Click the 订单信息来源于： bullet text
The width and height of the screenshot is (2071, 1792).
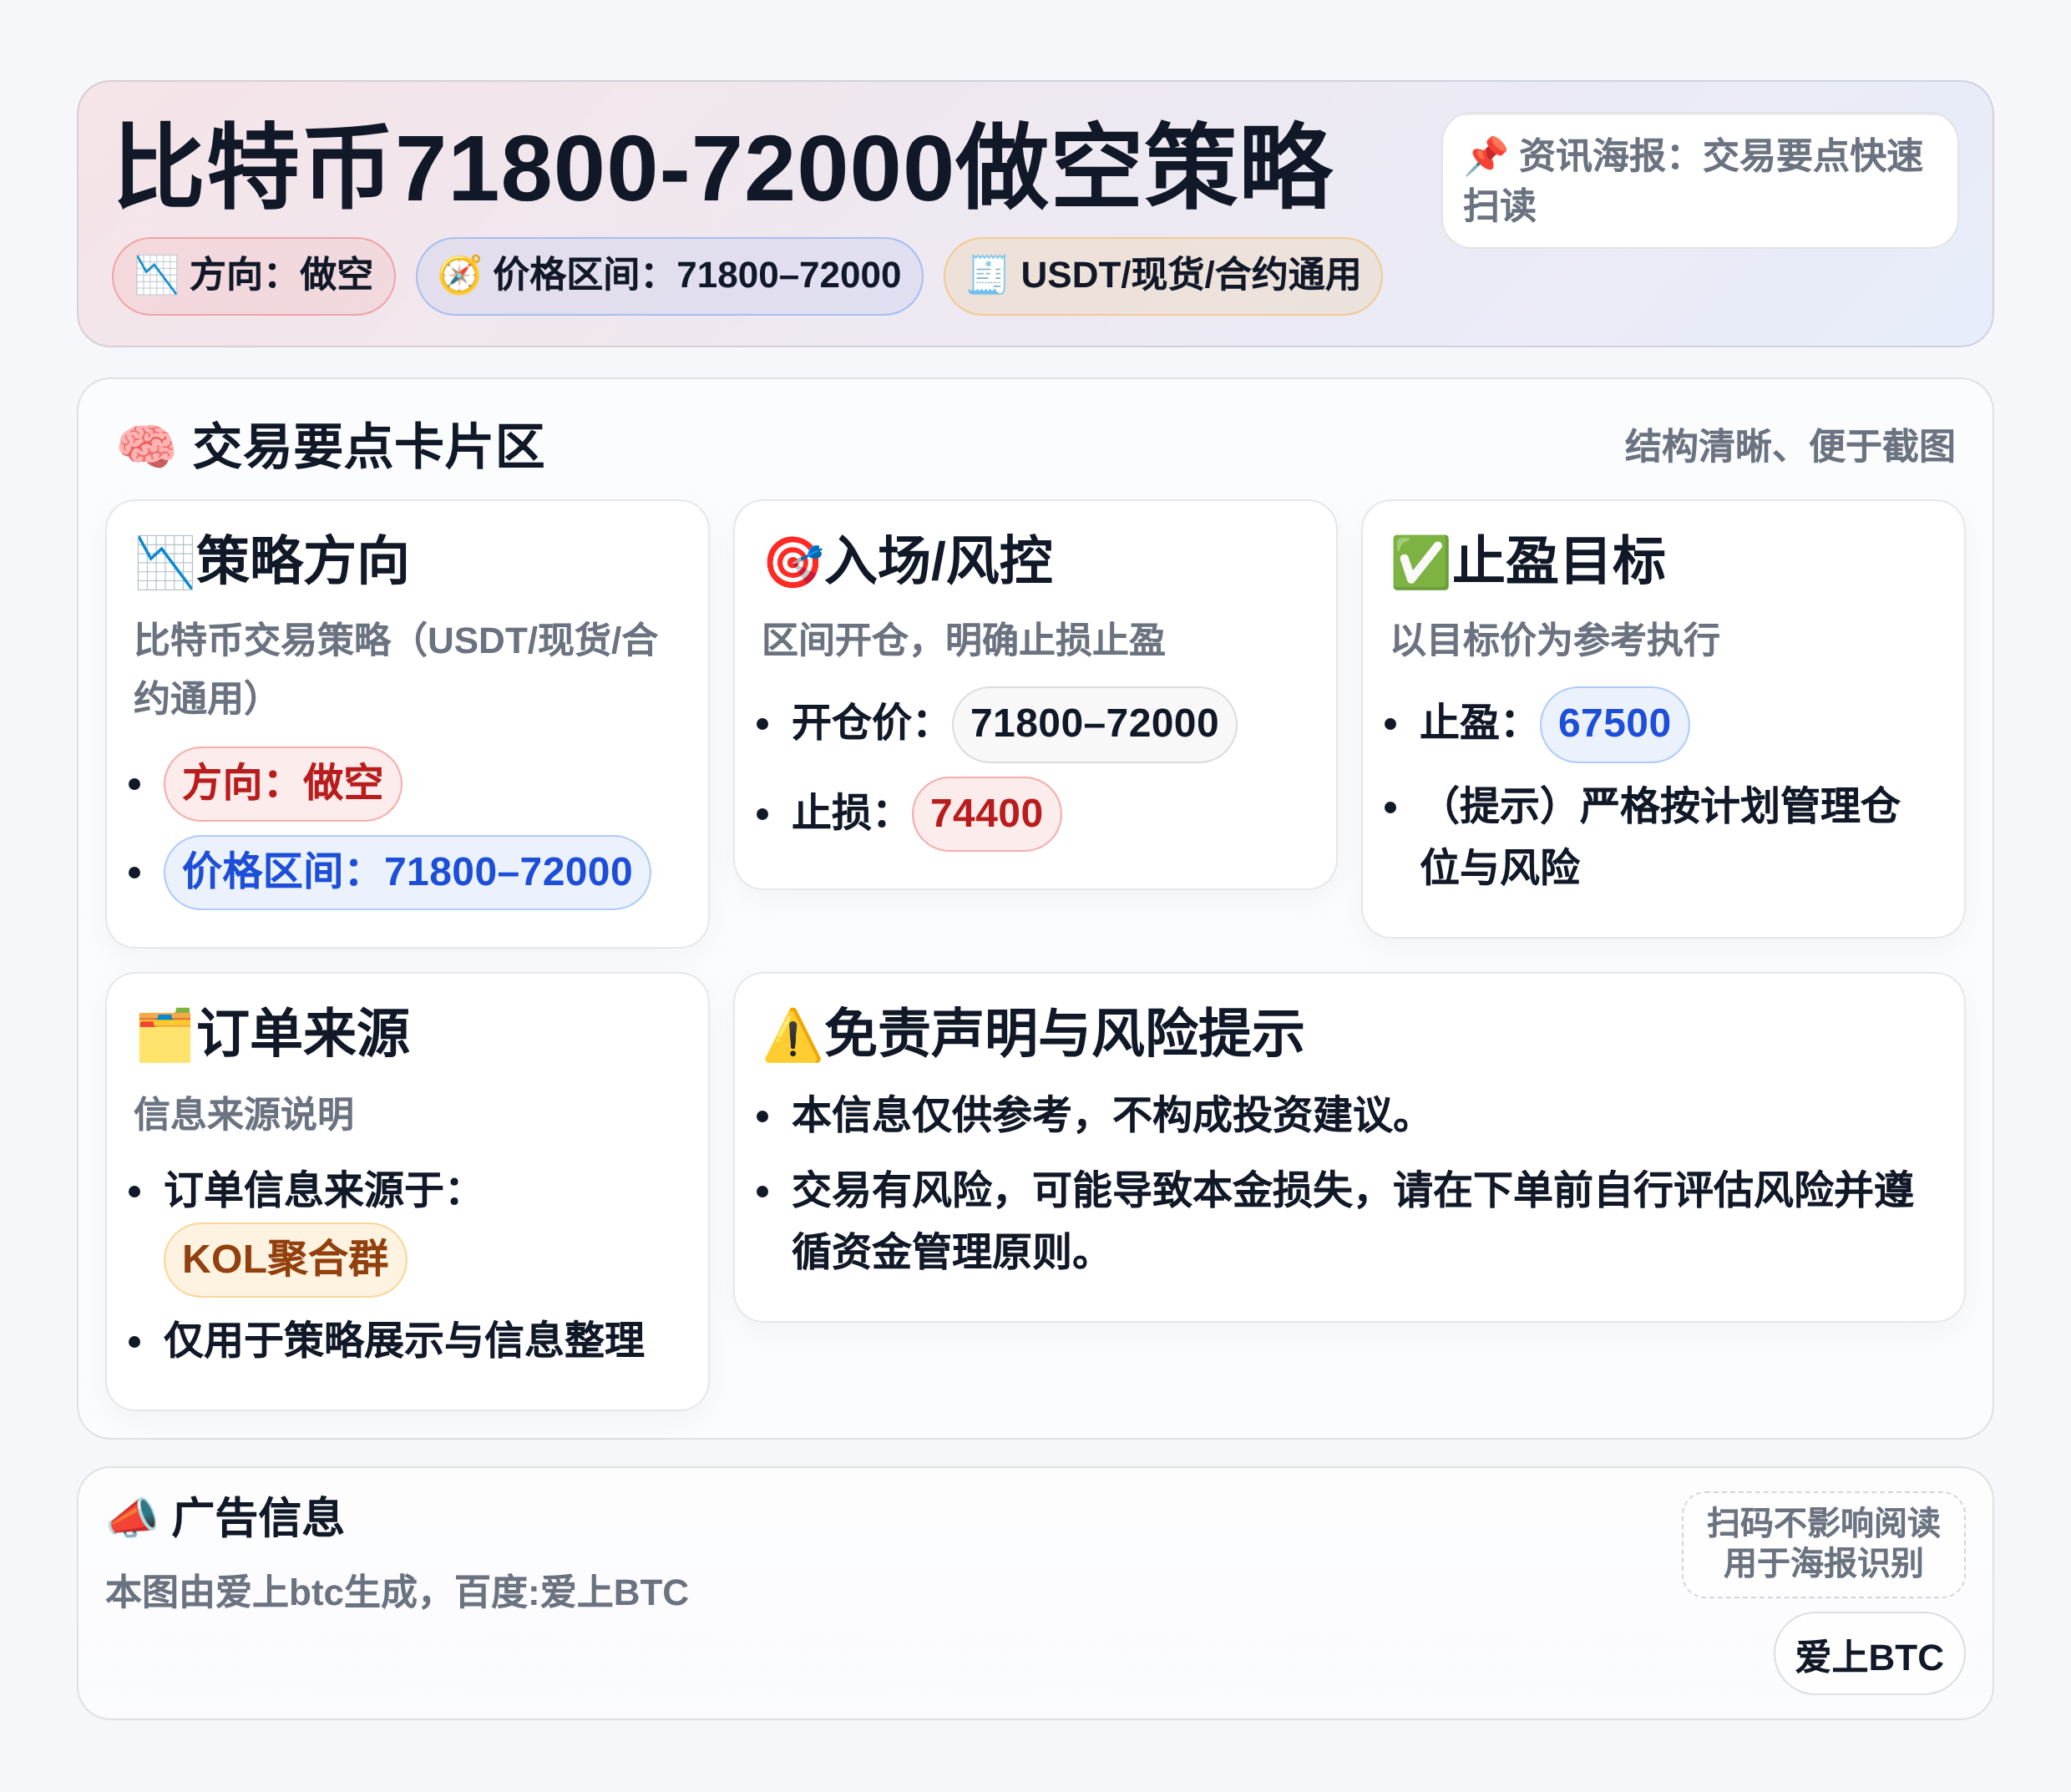click(x=313, y=1190)
